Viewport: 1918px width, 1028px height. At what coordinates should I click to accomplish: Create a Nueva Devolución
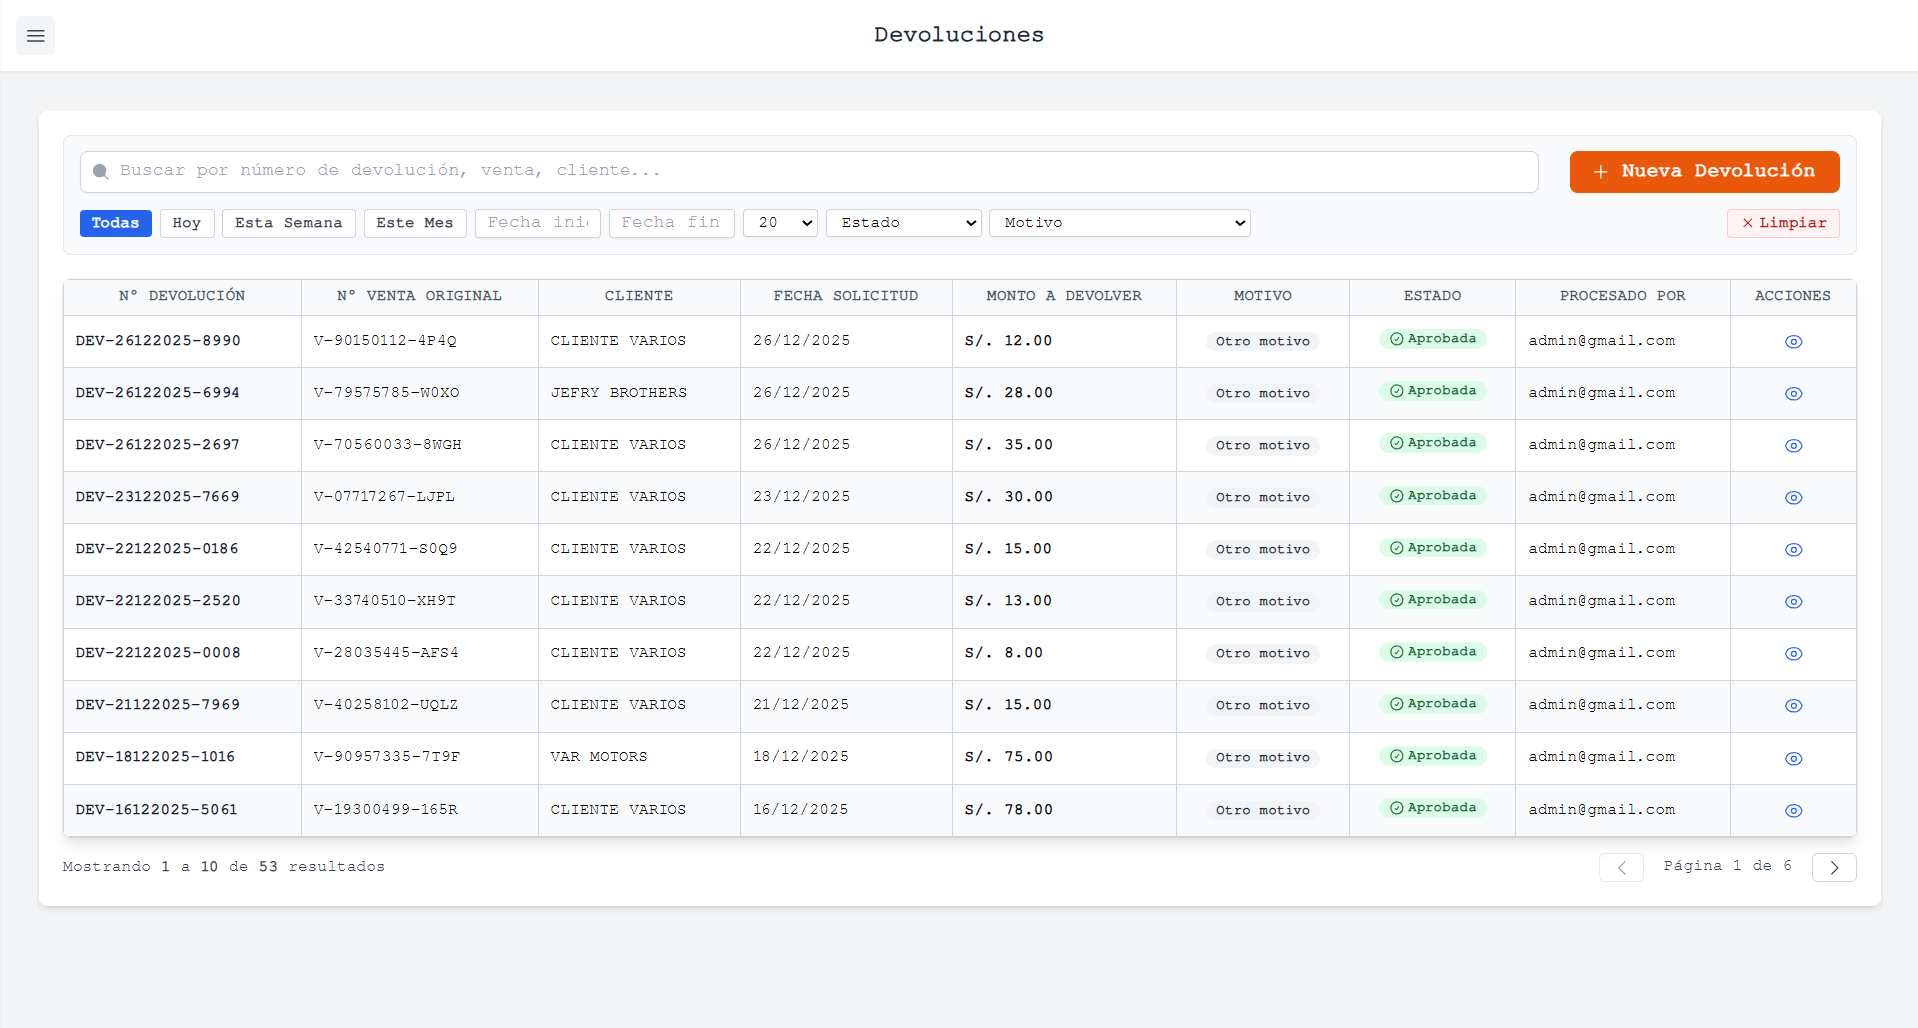(1704, 172)
